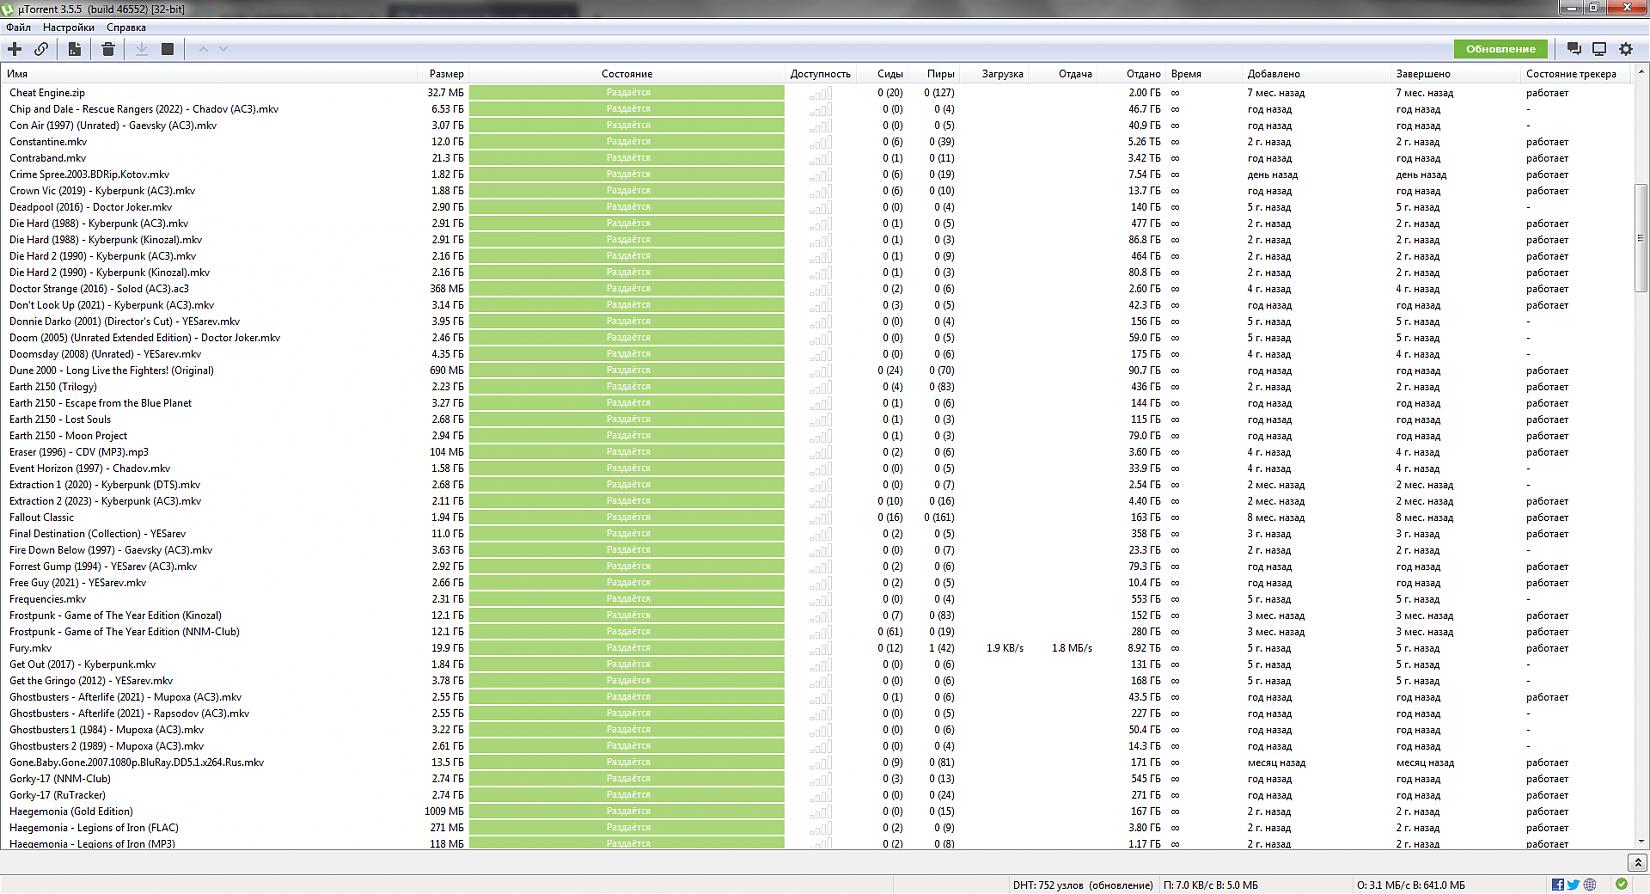
Task: Click the progress bar of Cheat Engine.zip
Action: pos(627,93)
